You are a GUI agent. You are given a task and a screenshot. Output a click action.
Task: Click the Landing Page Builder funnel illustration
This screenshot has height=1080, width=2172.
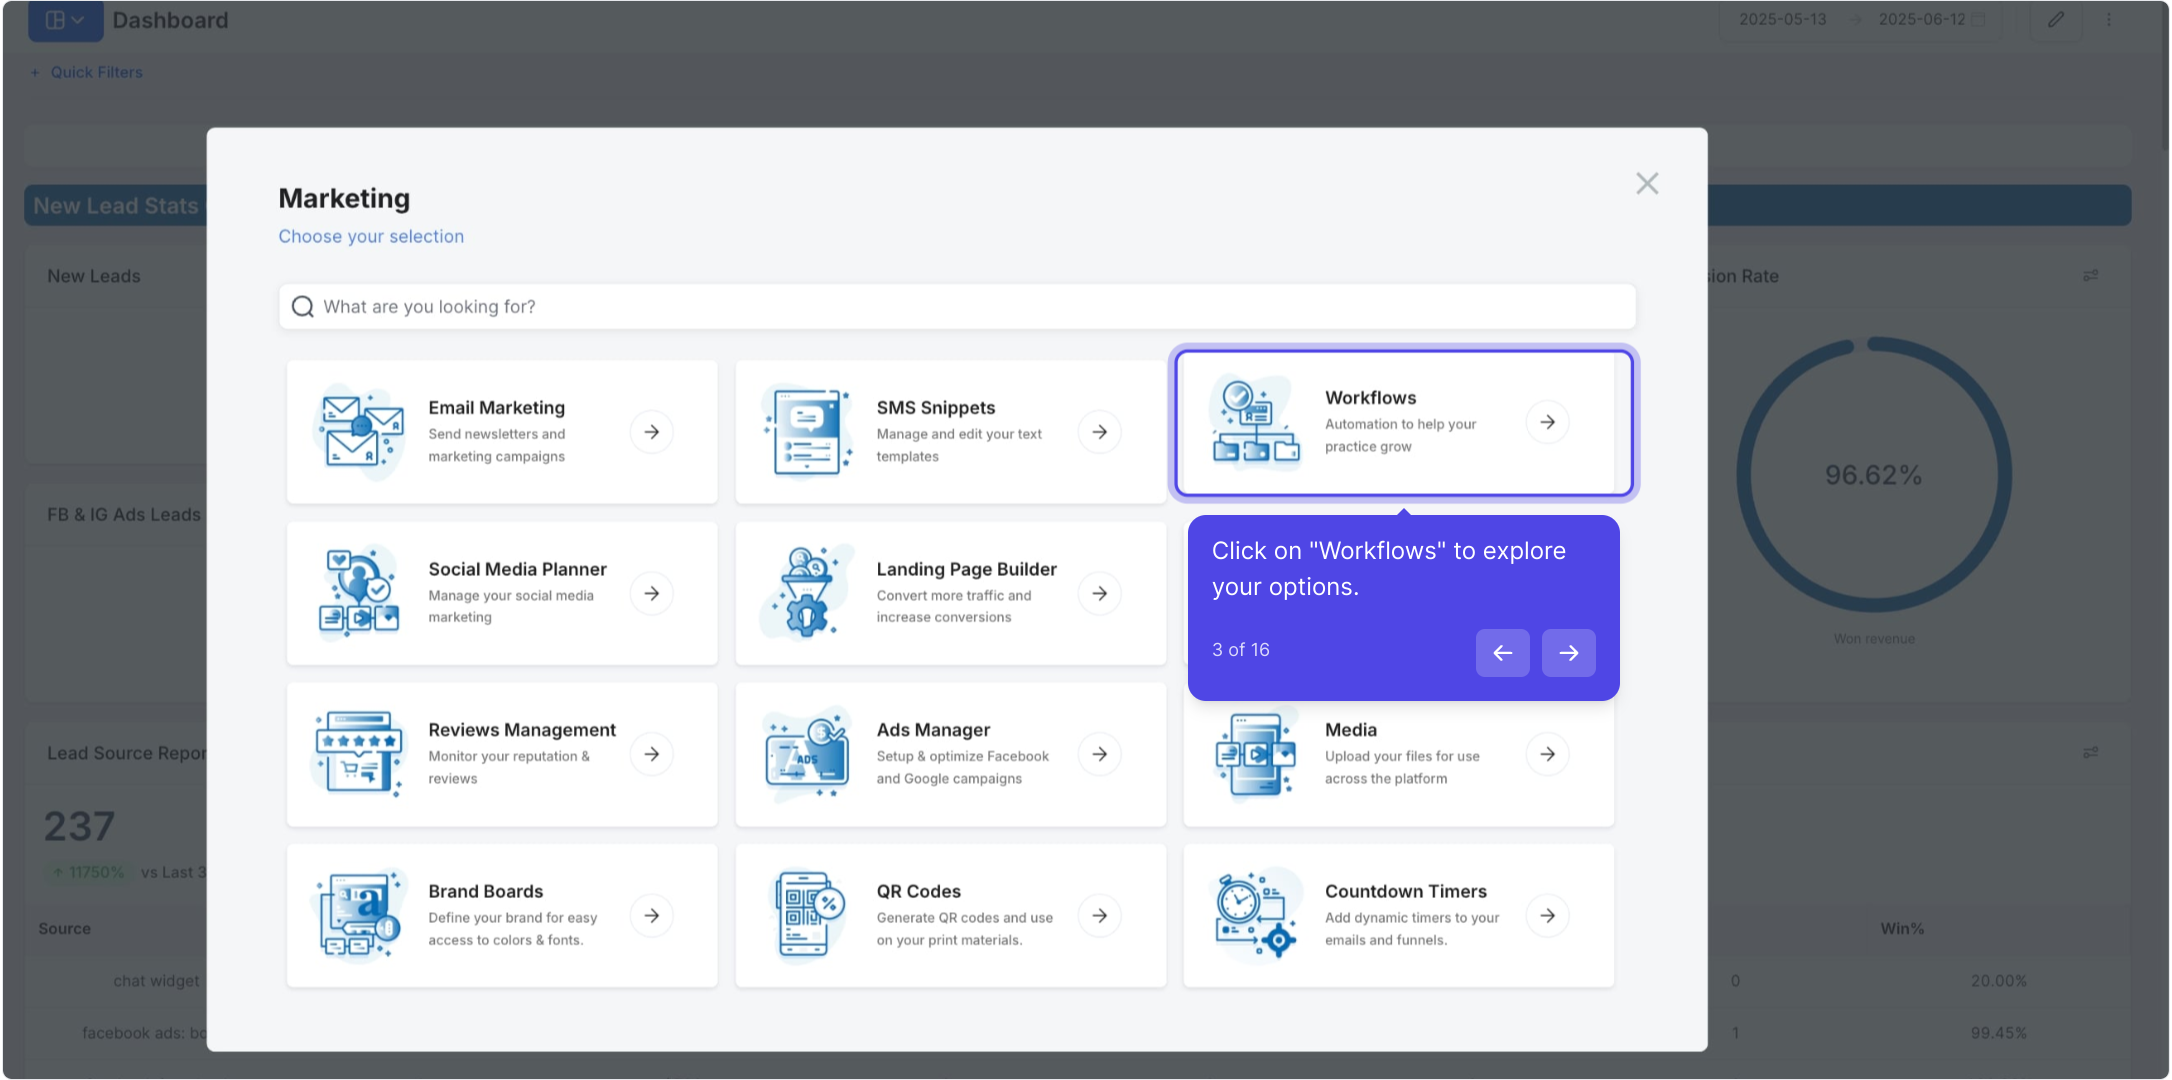click(x=808, y=592)
